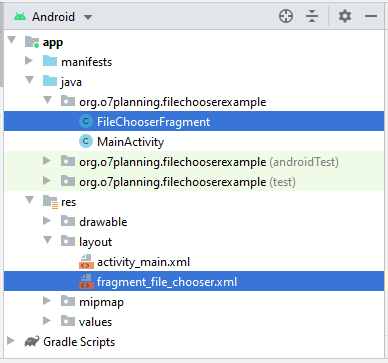Click the green Android robot icon

click(20, 16)
